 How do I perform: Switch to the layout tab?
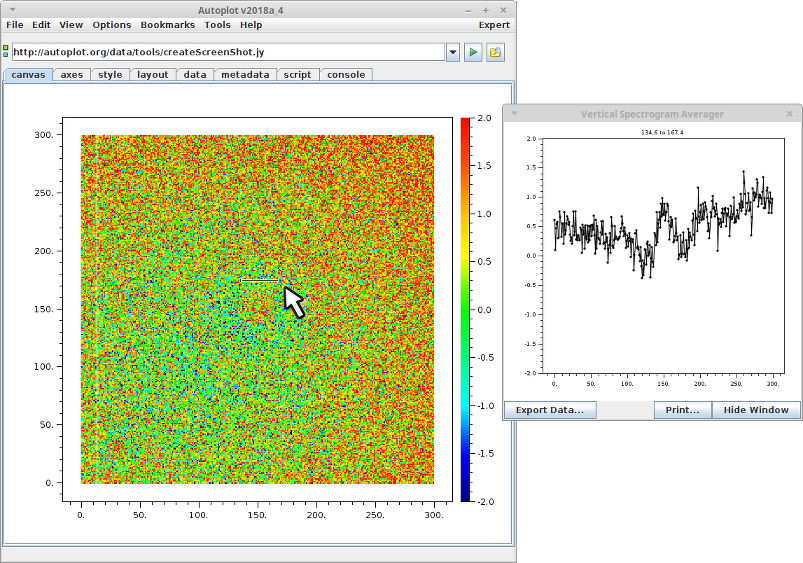153,75
